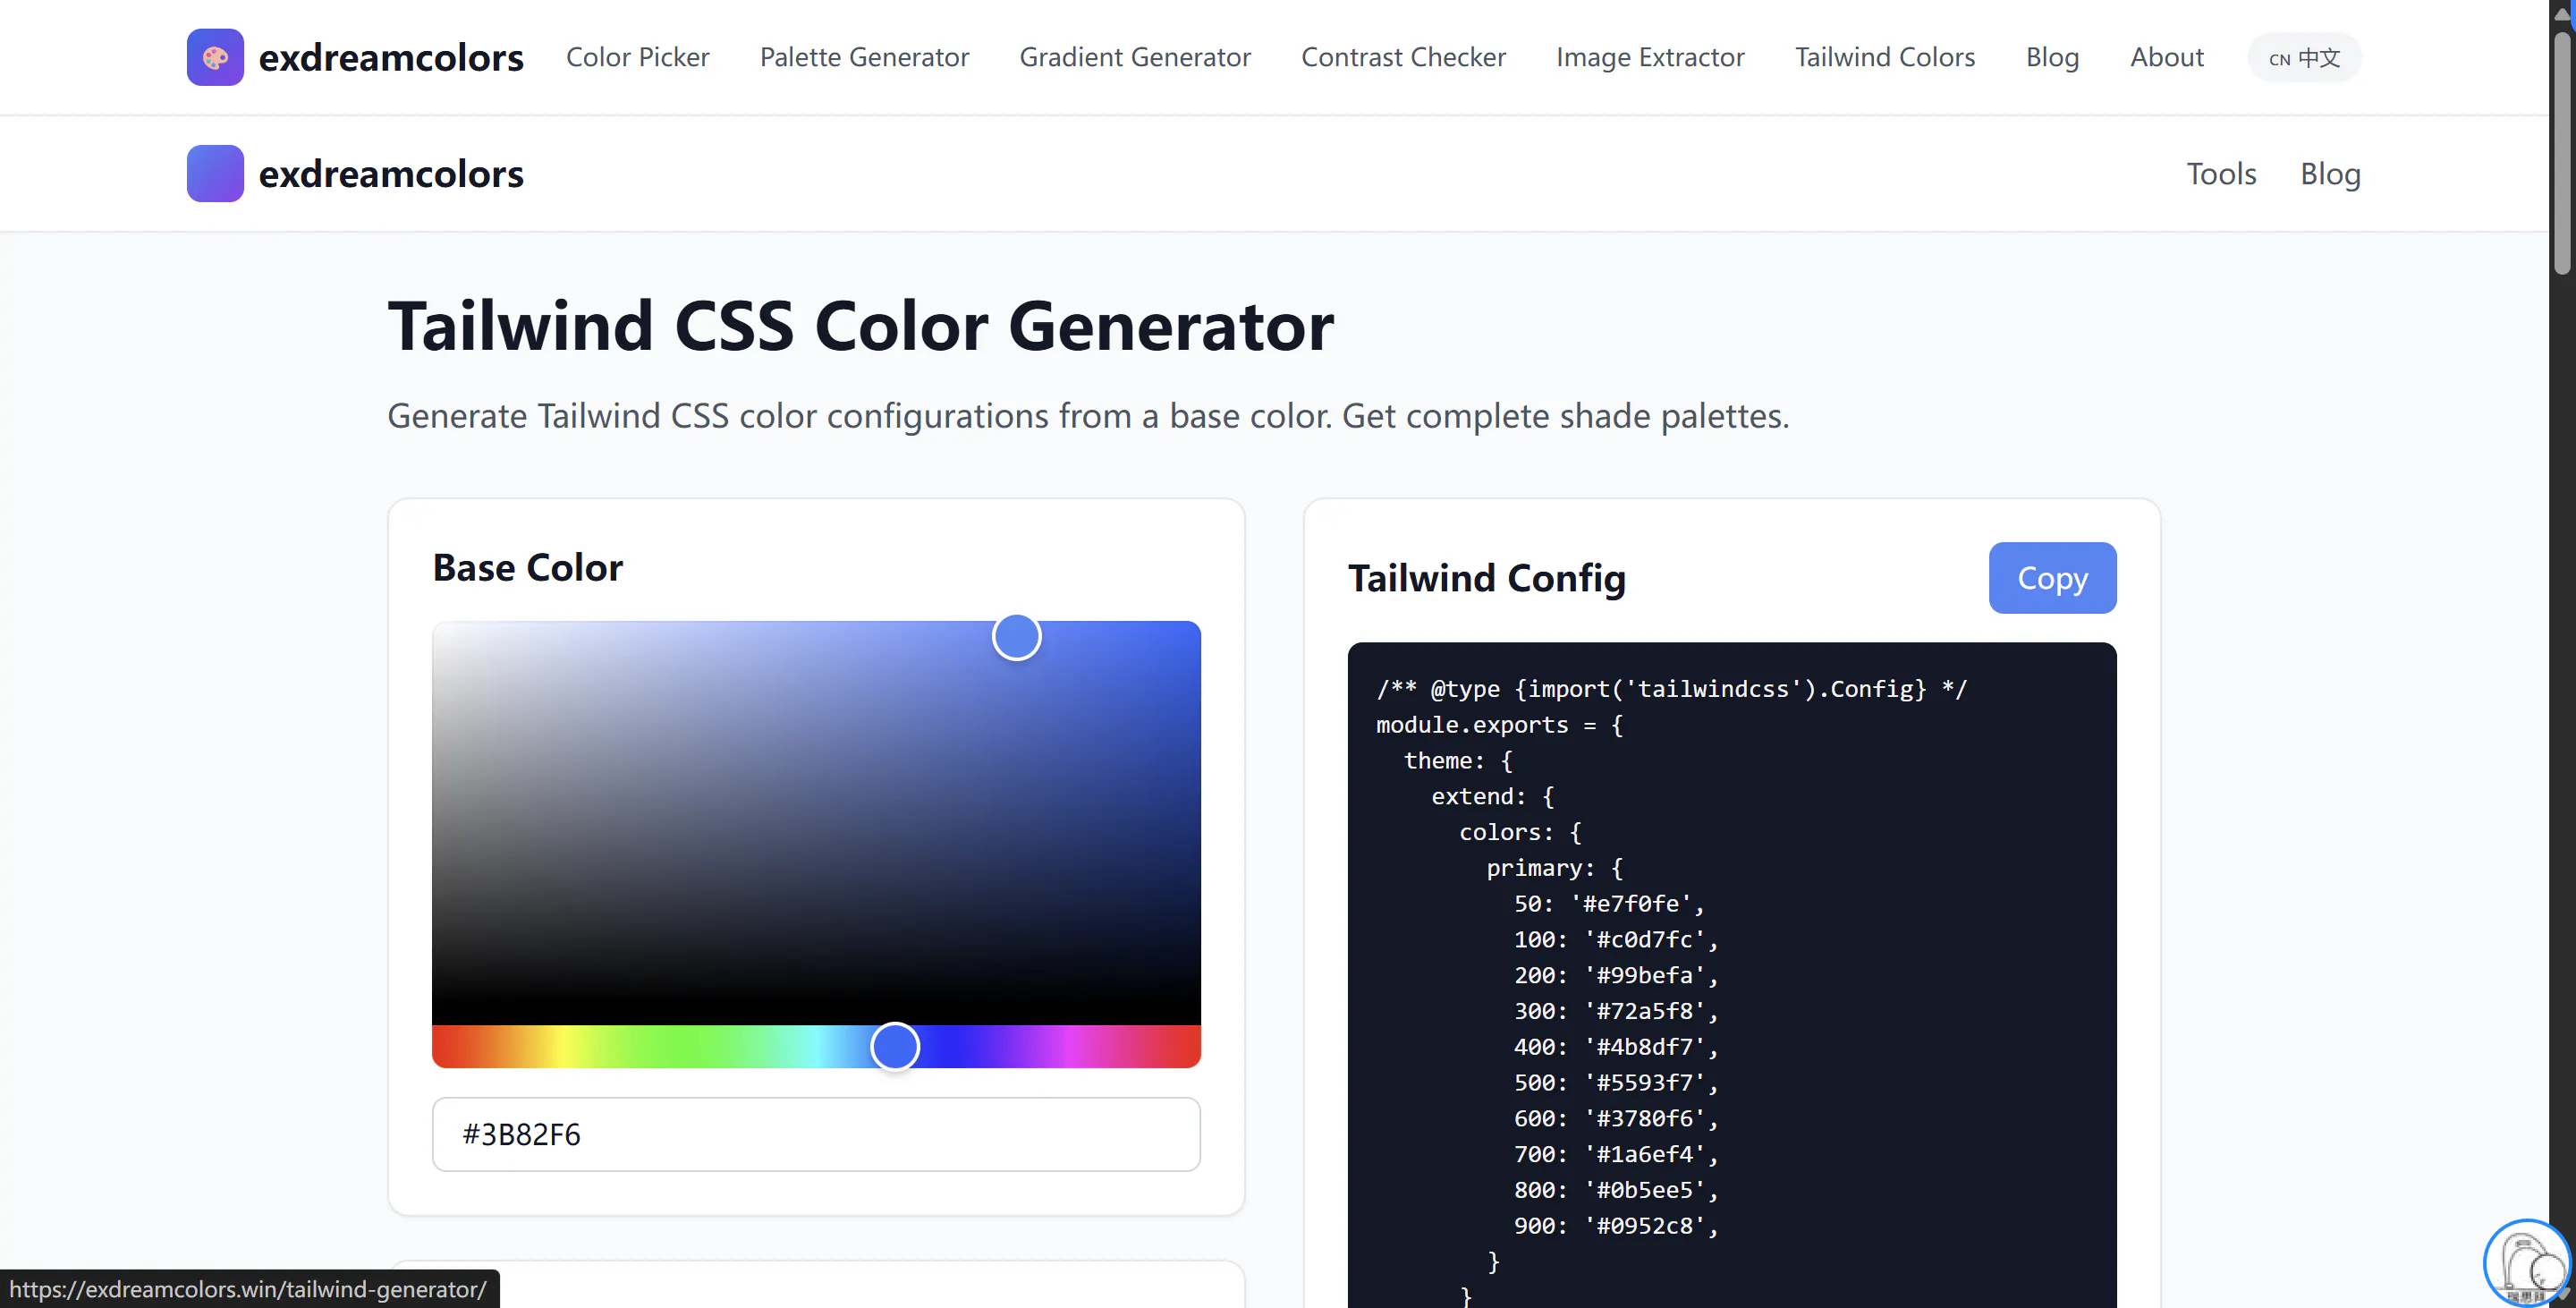Image resolution: width=2576 pixels, height=1308 pixels.
Task: Click the "Tailwind Config" heading
Action: (1487, 578)
